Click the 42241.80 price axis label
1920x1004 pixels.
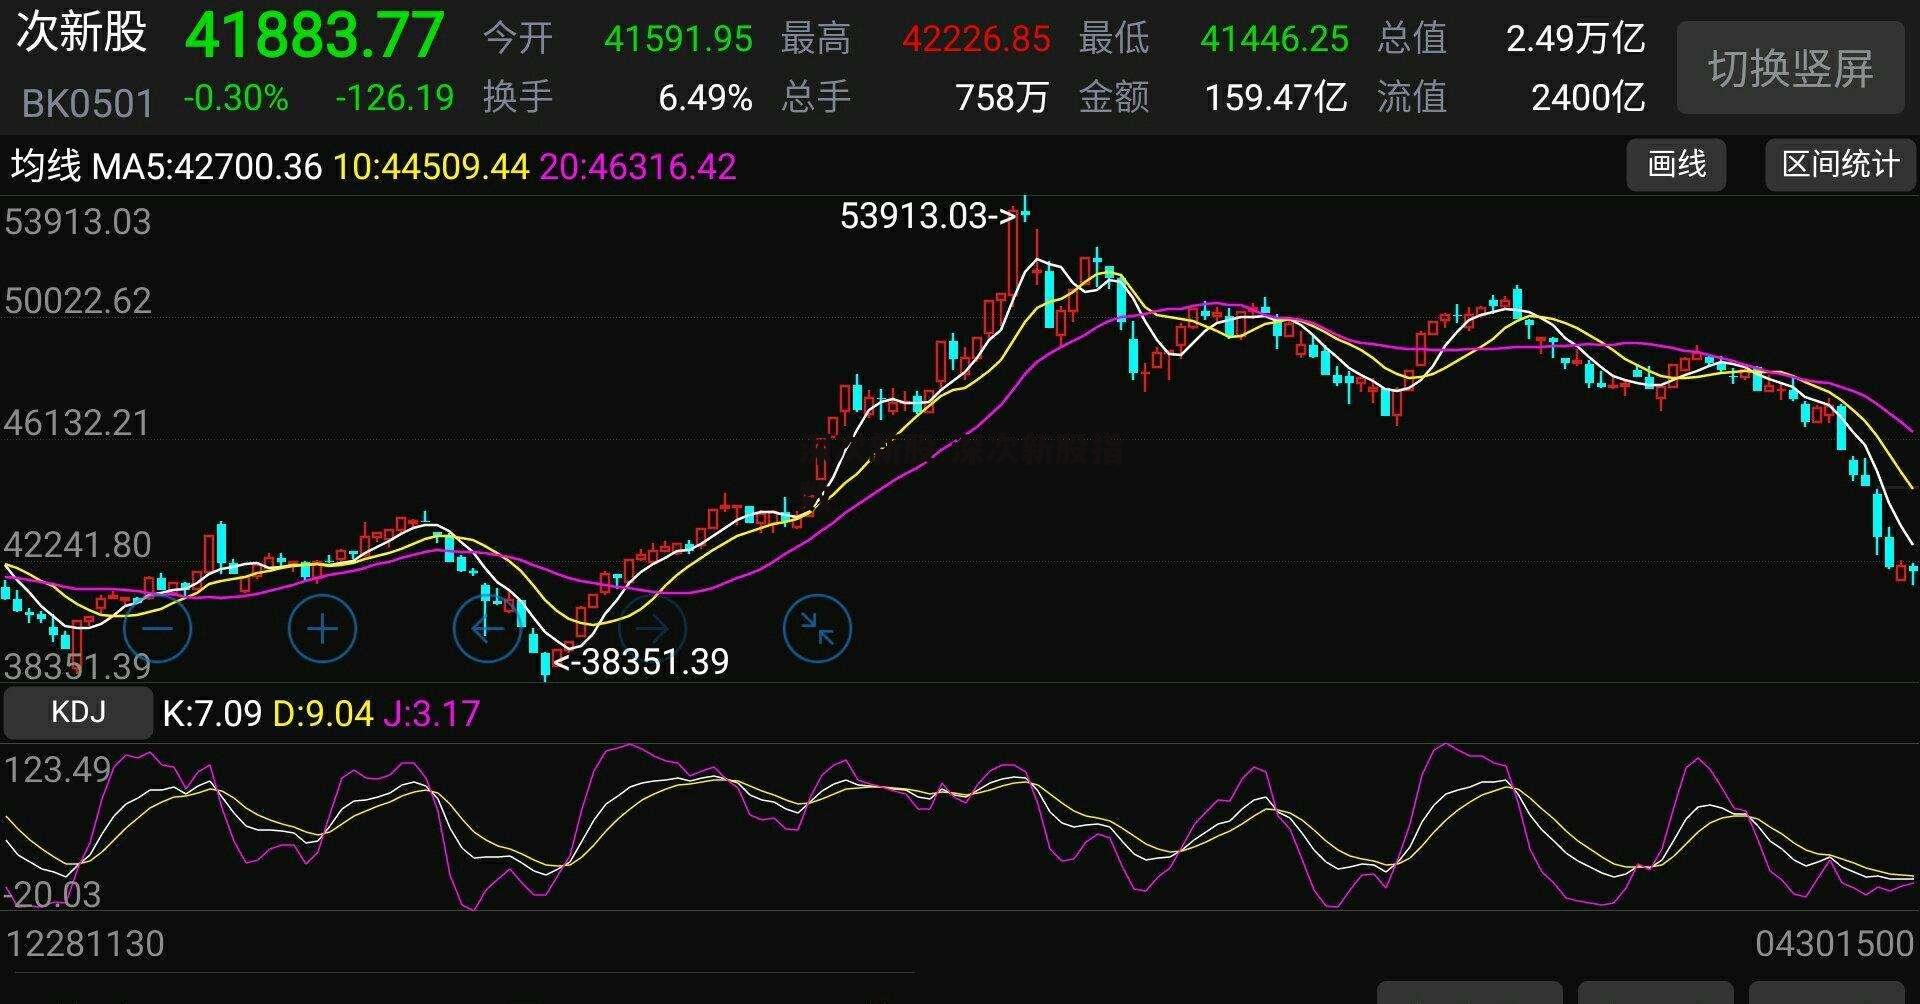tap(77, 545)
